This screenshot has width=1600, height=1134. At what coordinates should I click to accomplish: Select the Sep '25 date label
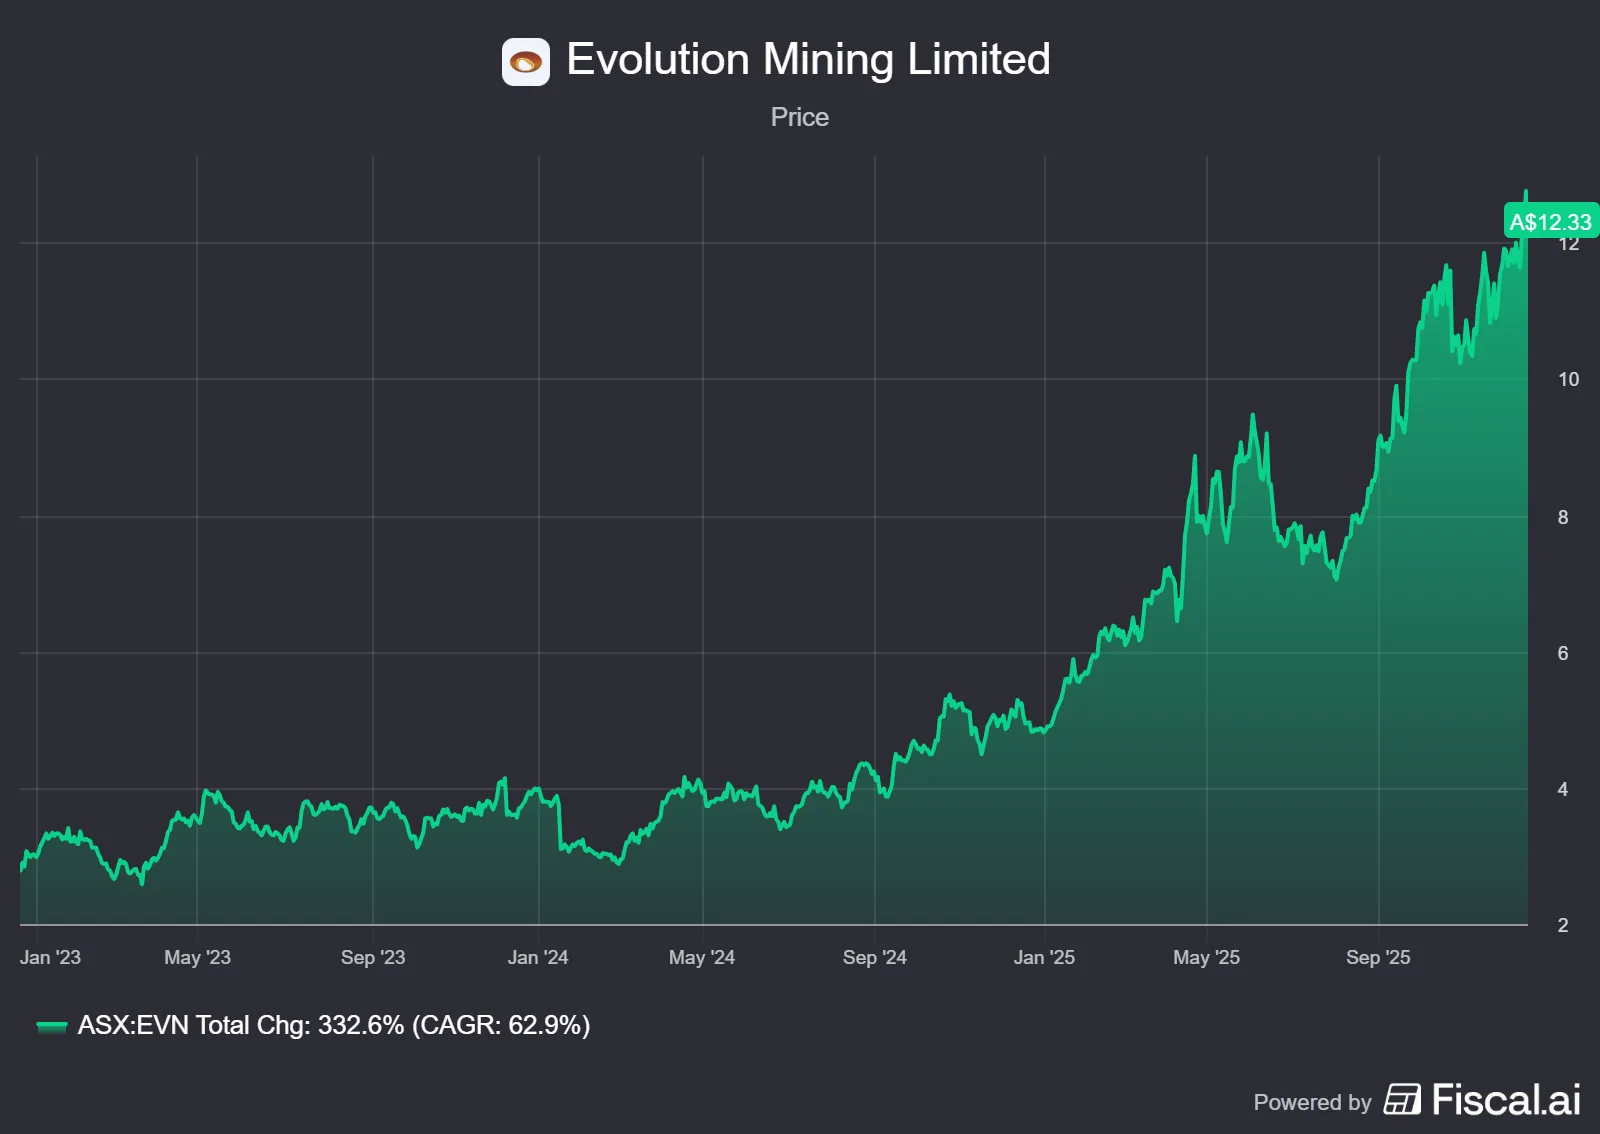[1378, 957]
